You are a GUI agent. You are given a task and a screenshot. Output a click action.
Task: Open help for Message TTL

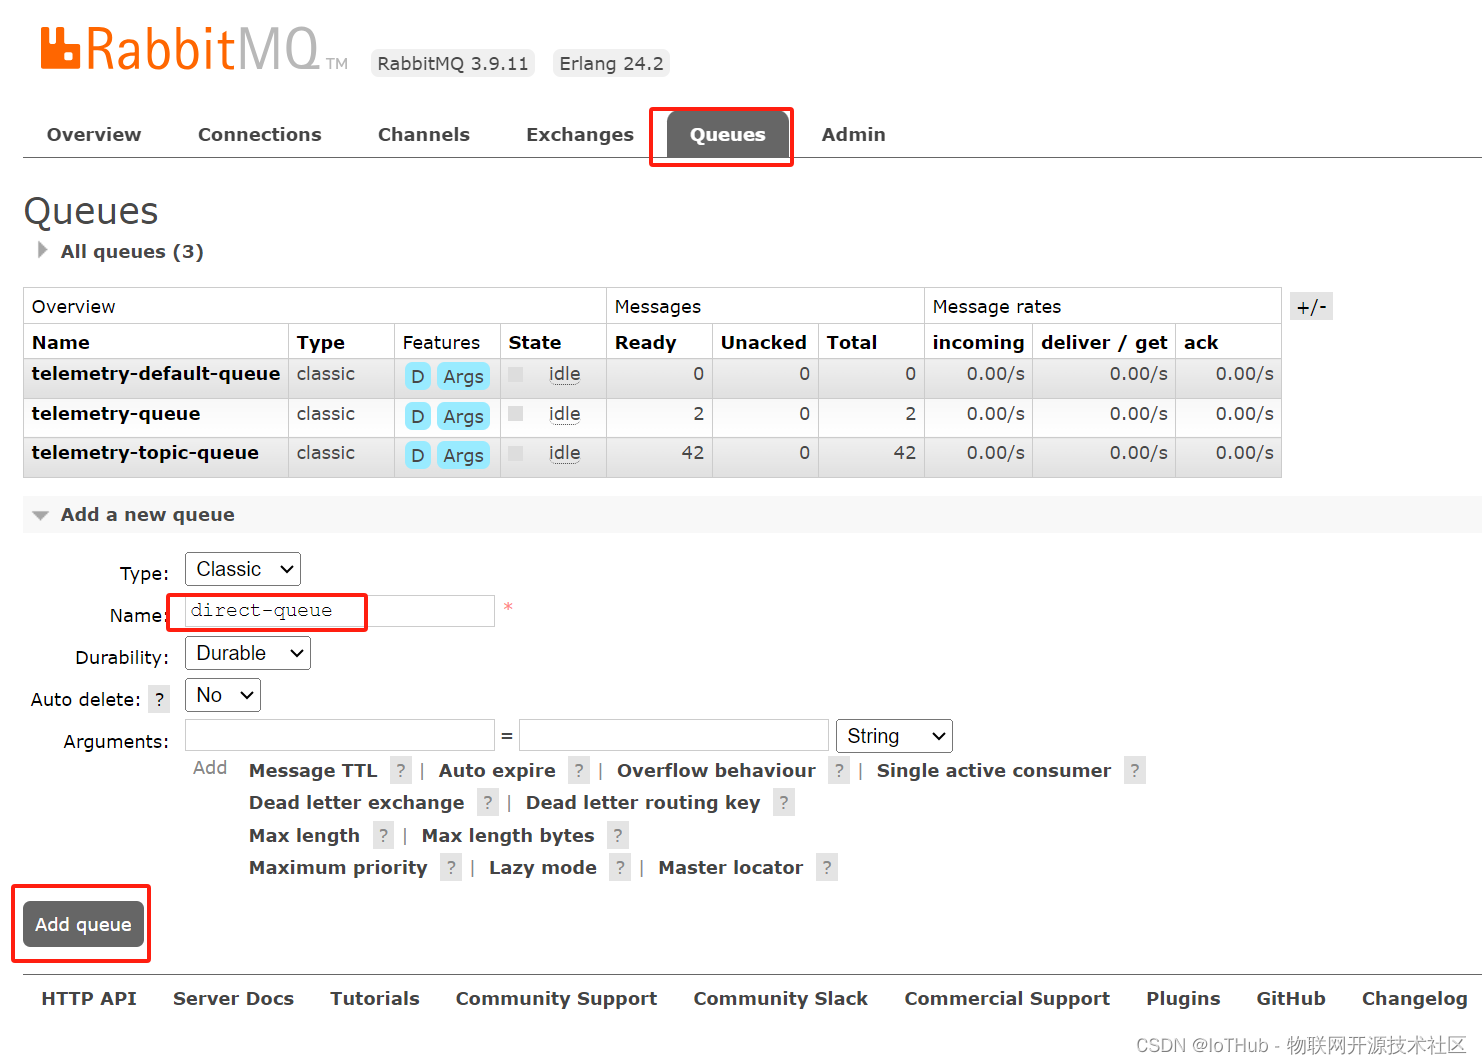pyautogui.click(x=401, y=770)
